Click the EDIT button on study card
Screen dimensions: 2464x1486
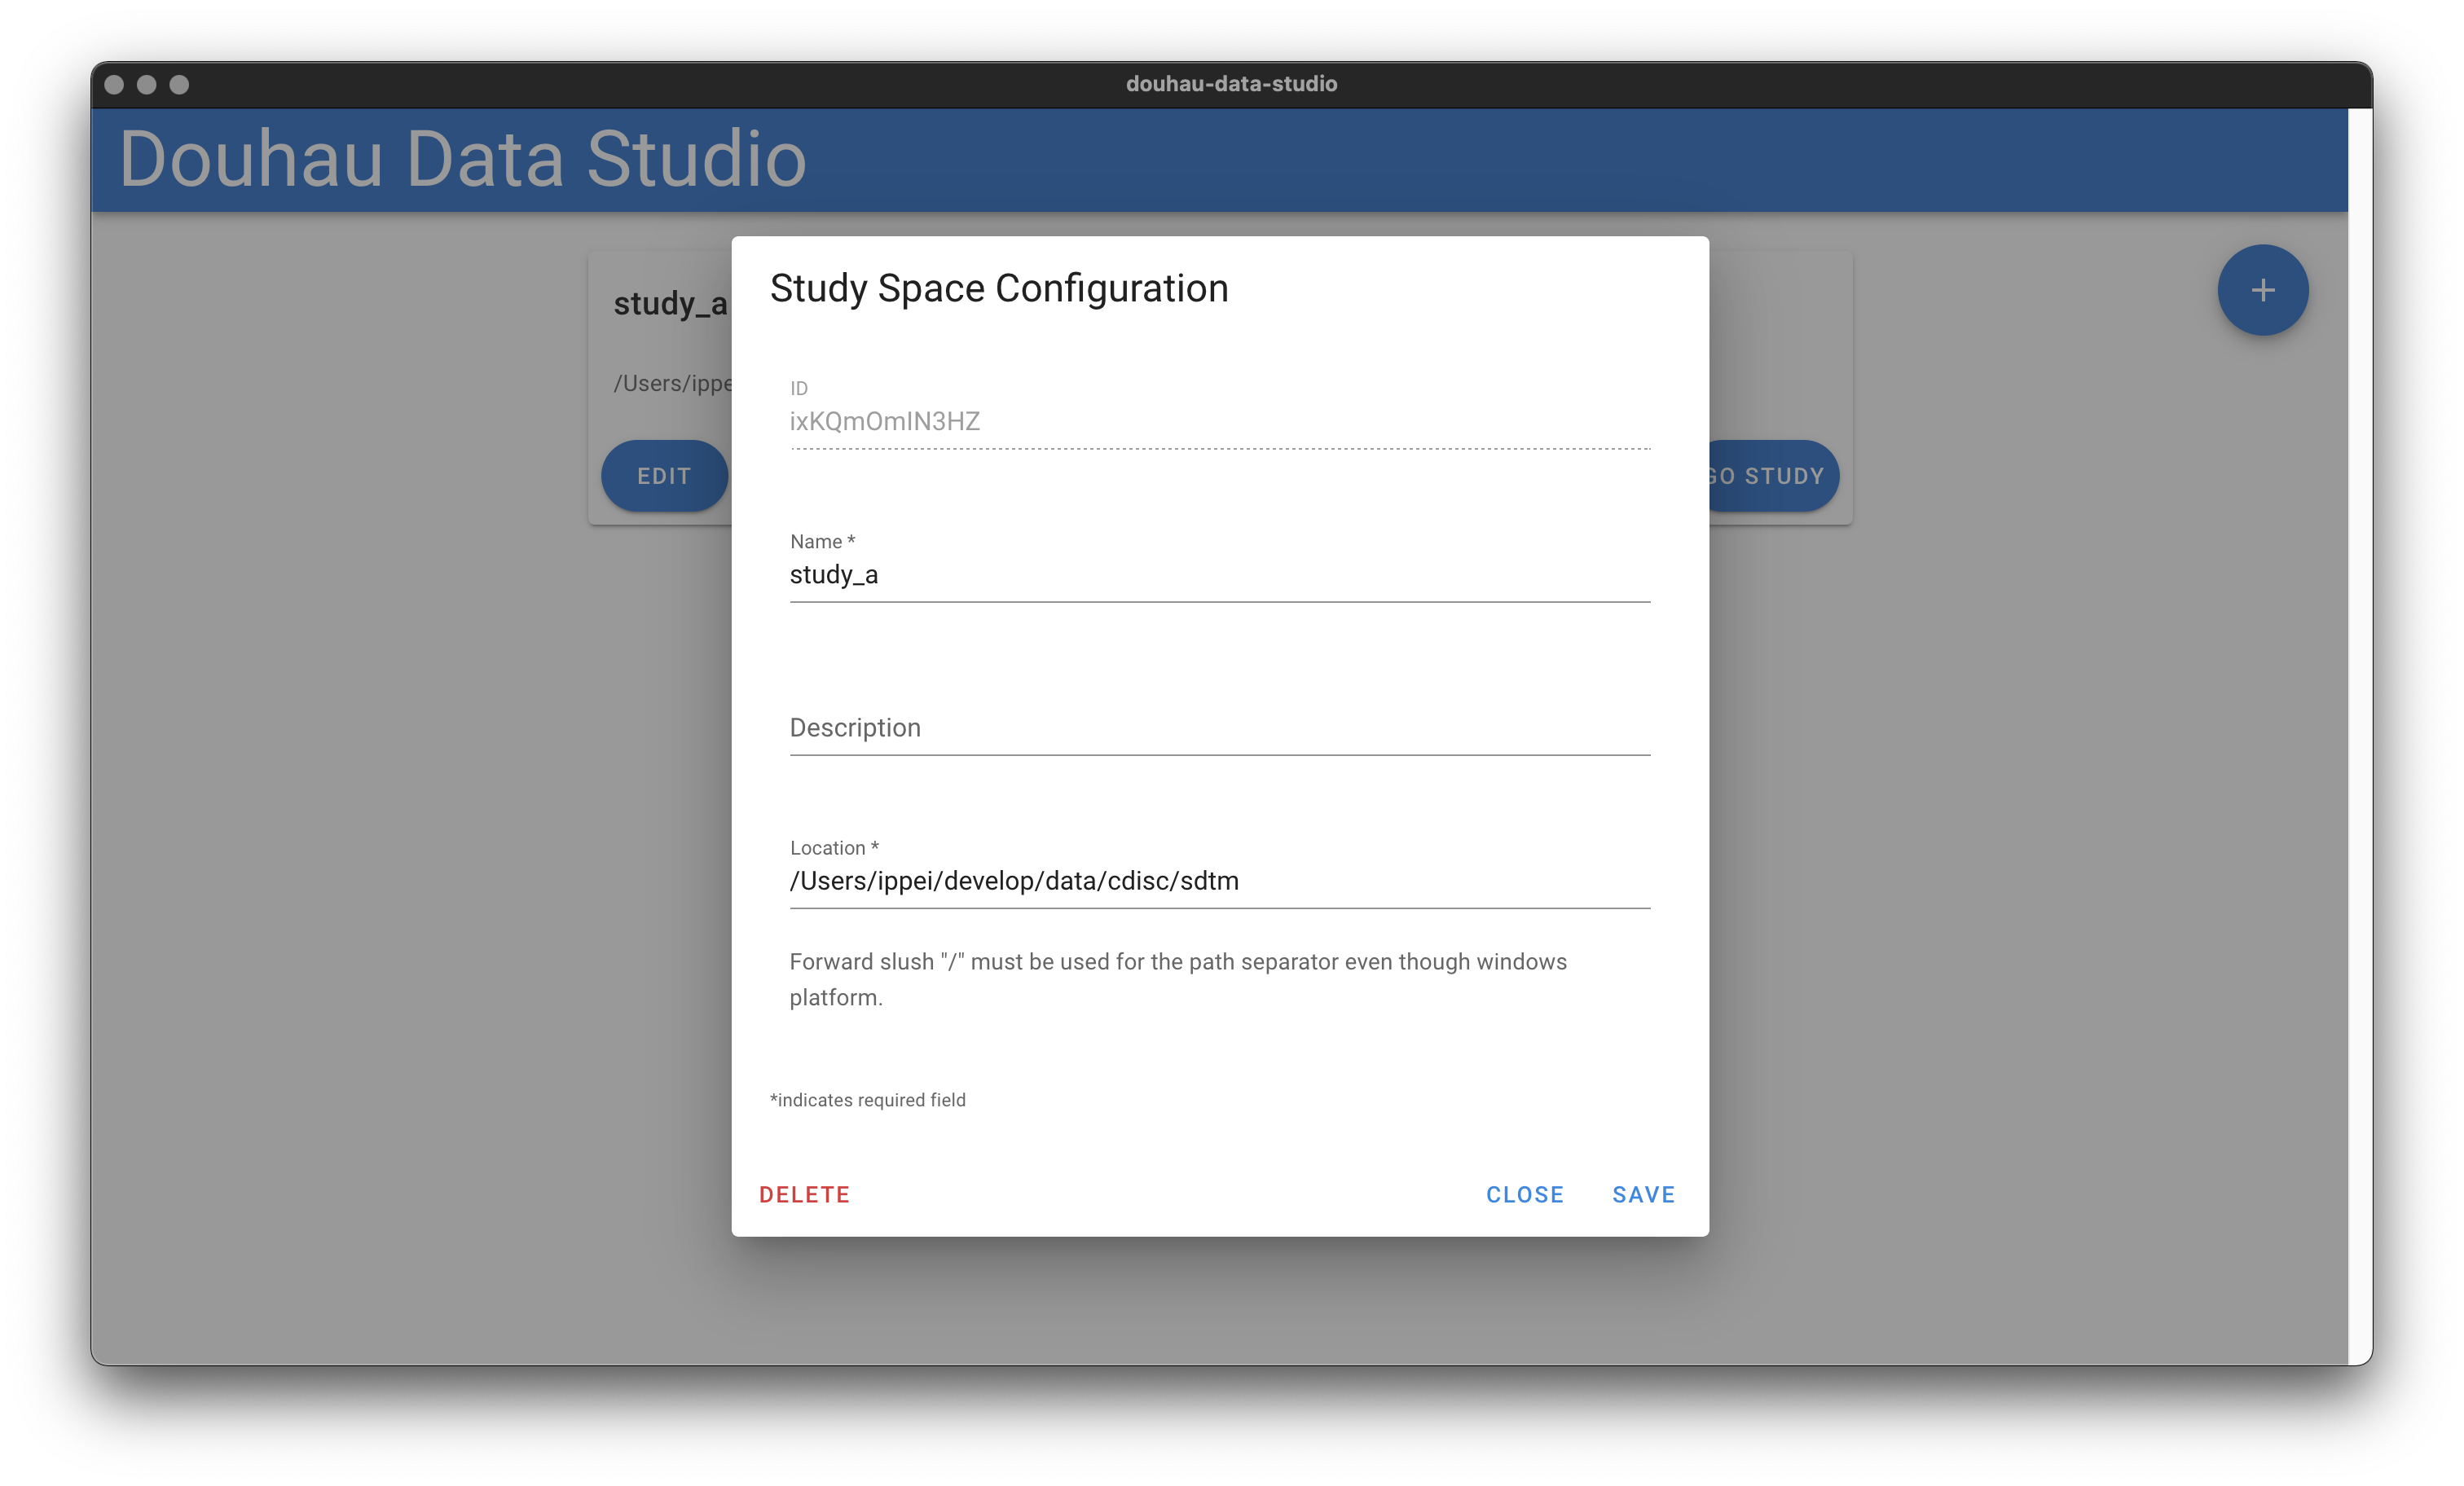[665, 473]
